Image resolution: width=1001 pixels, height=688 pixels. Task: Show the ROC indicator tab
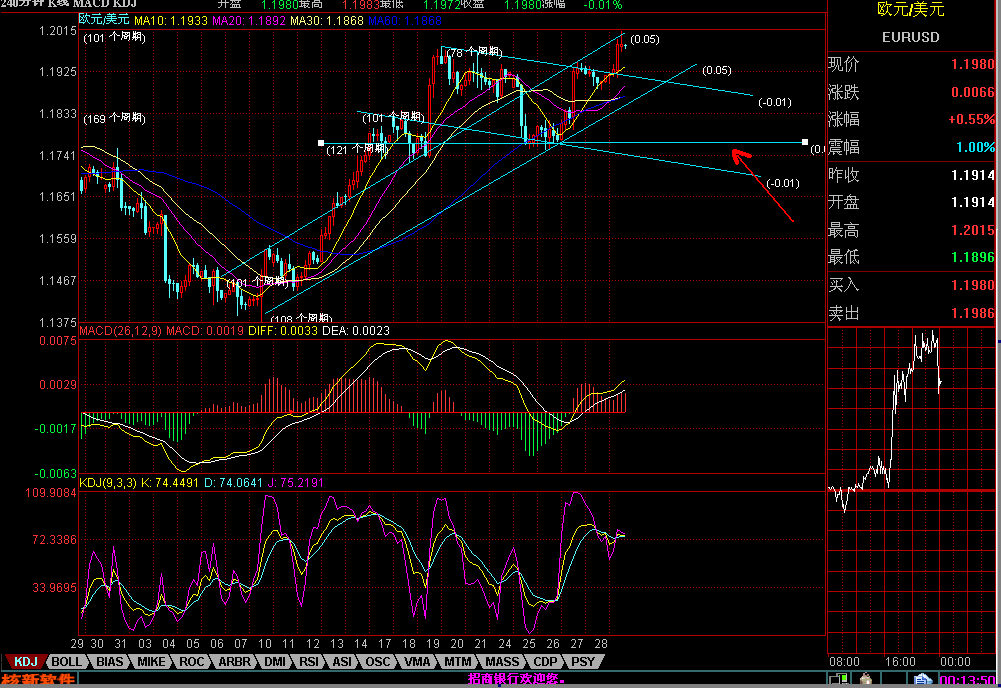coord(192,662)
